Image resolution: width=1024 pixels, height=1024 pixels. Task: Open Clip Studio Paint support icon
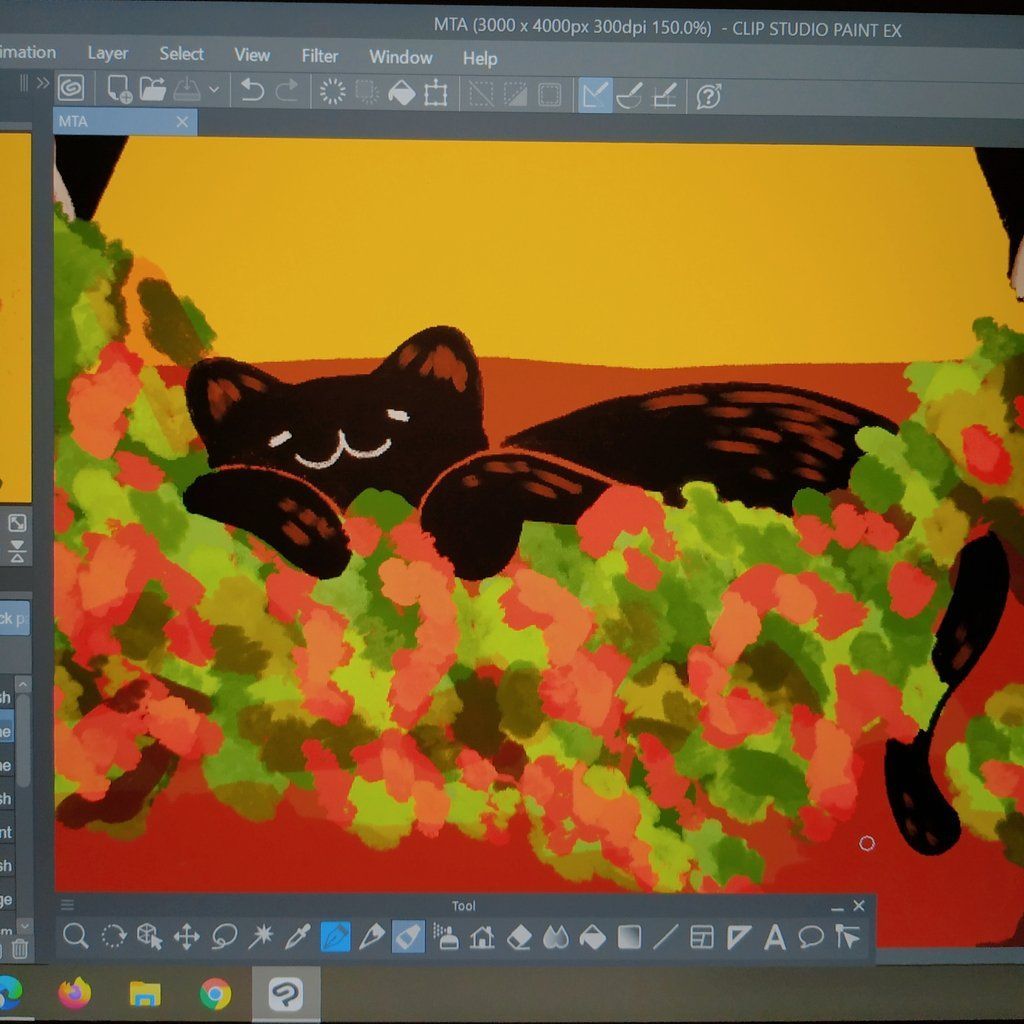tap(709, 97)
